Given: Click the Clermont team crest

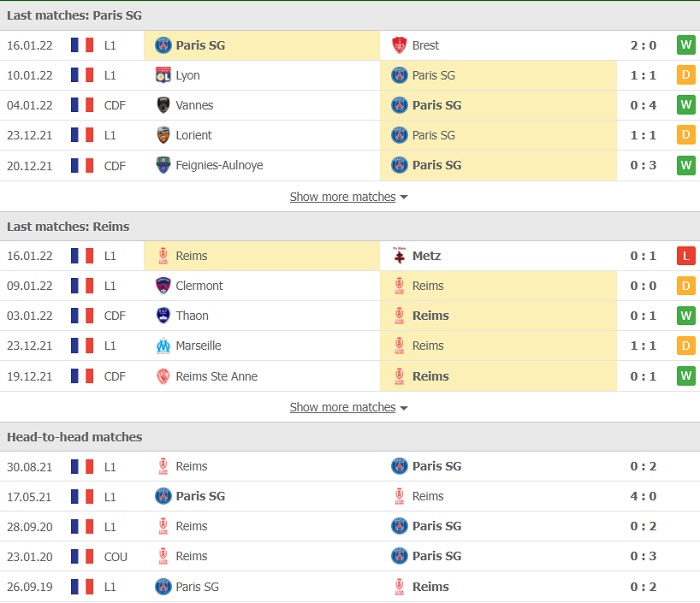Looking at the screenshot, I should click(x=163, y=285).
